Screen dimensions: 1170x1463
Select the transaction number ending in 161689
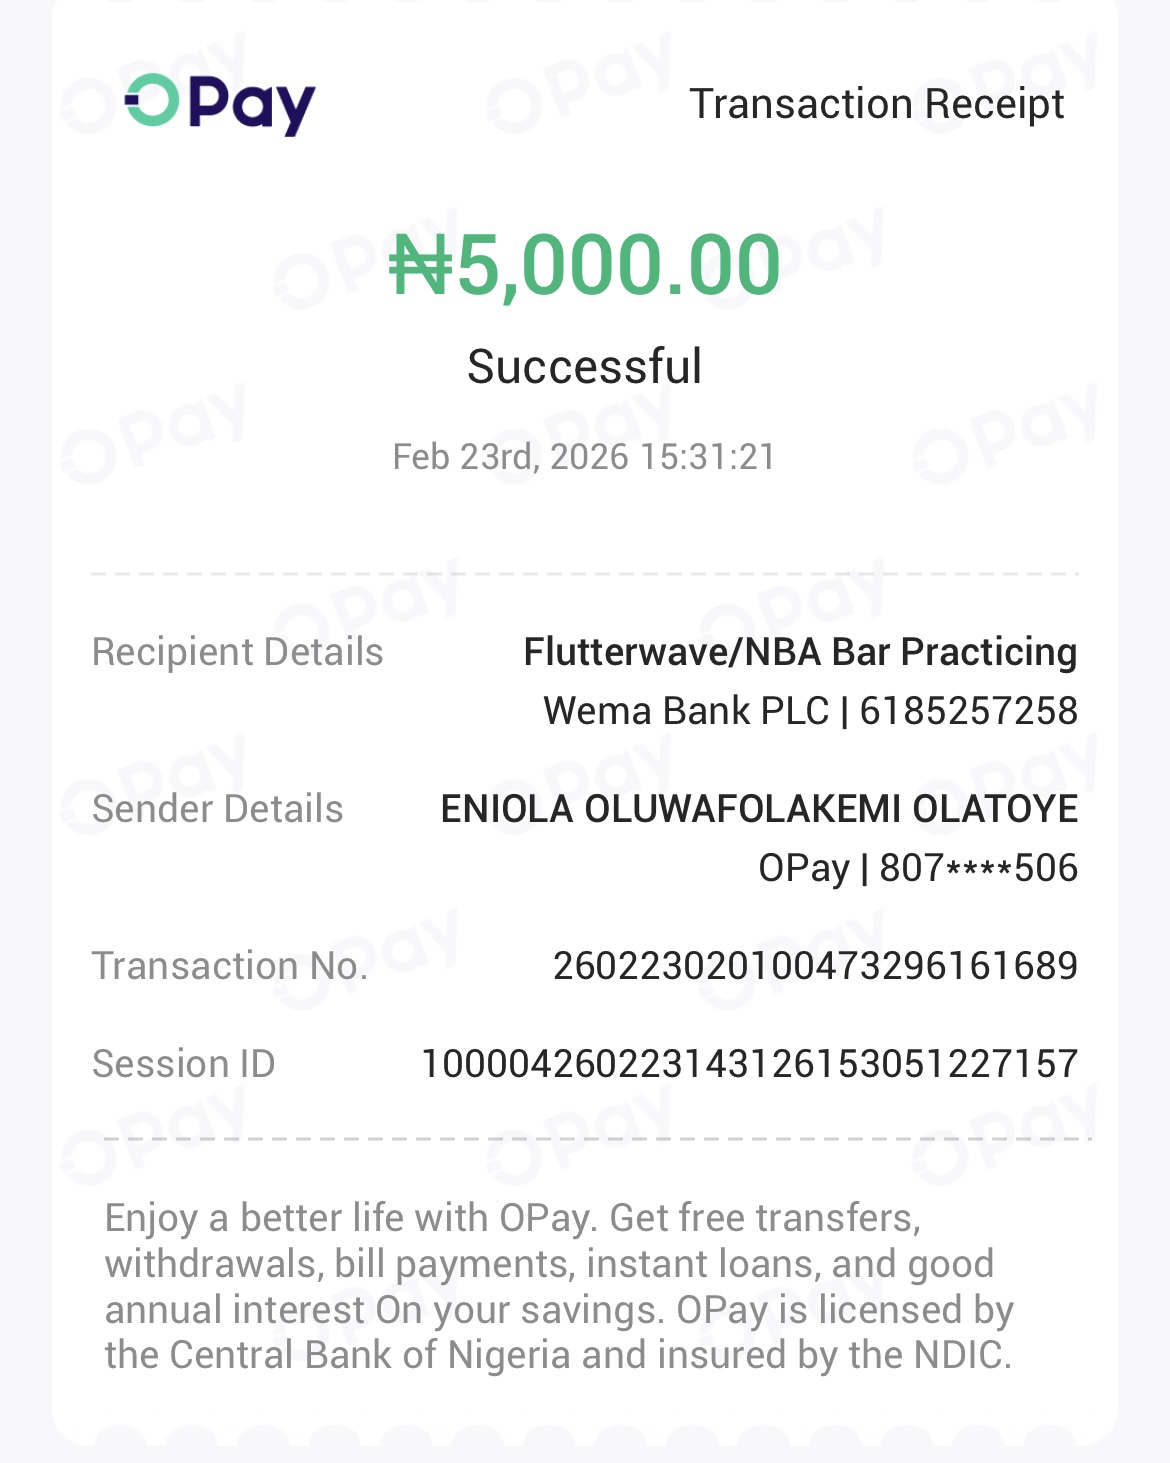[815, 966]
